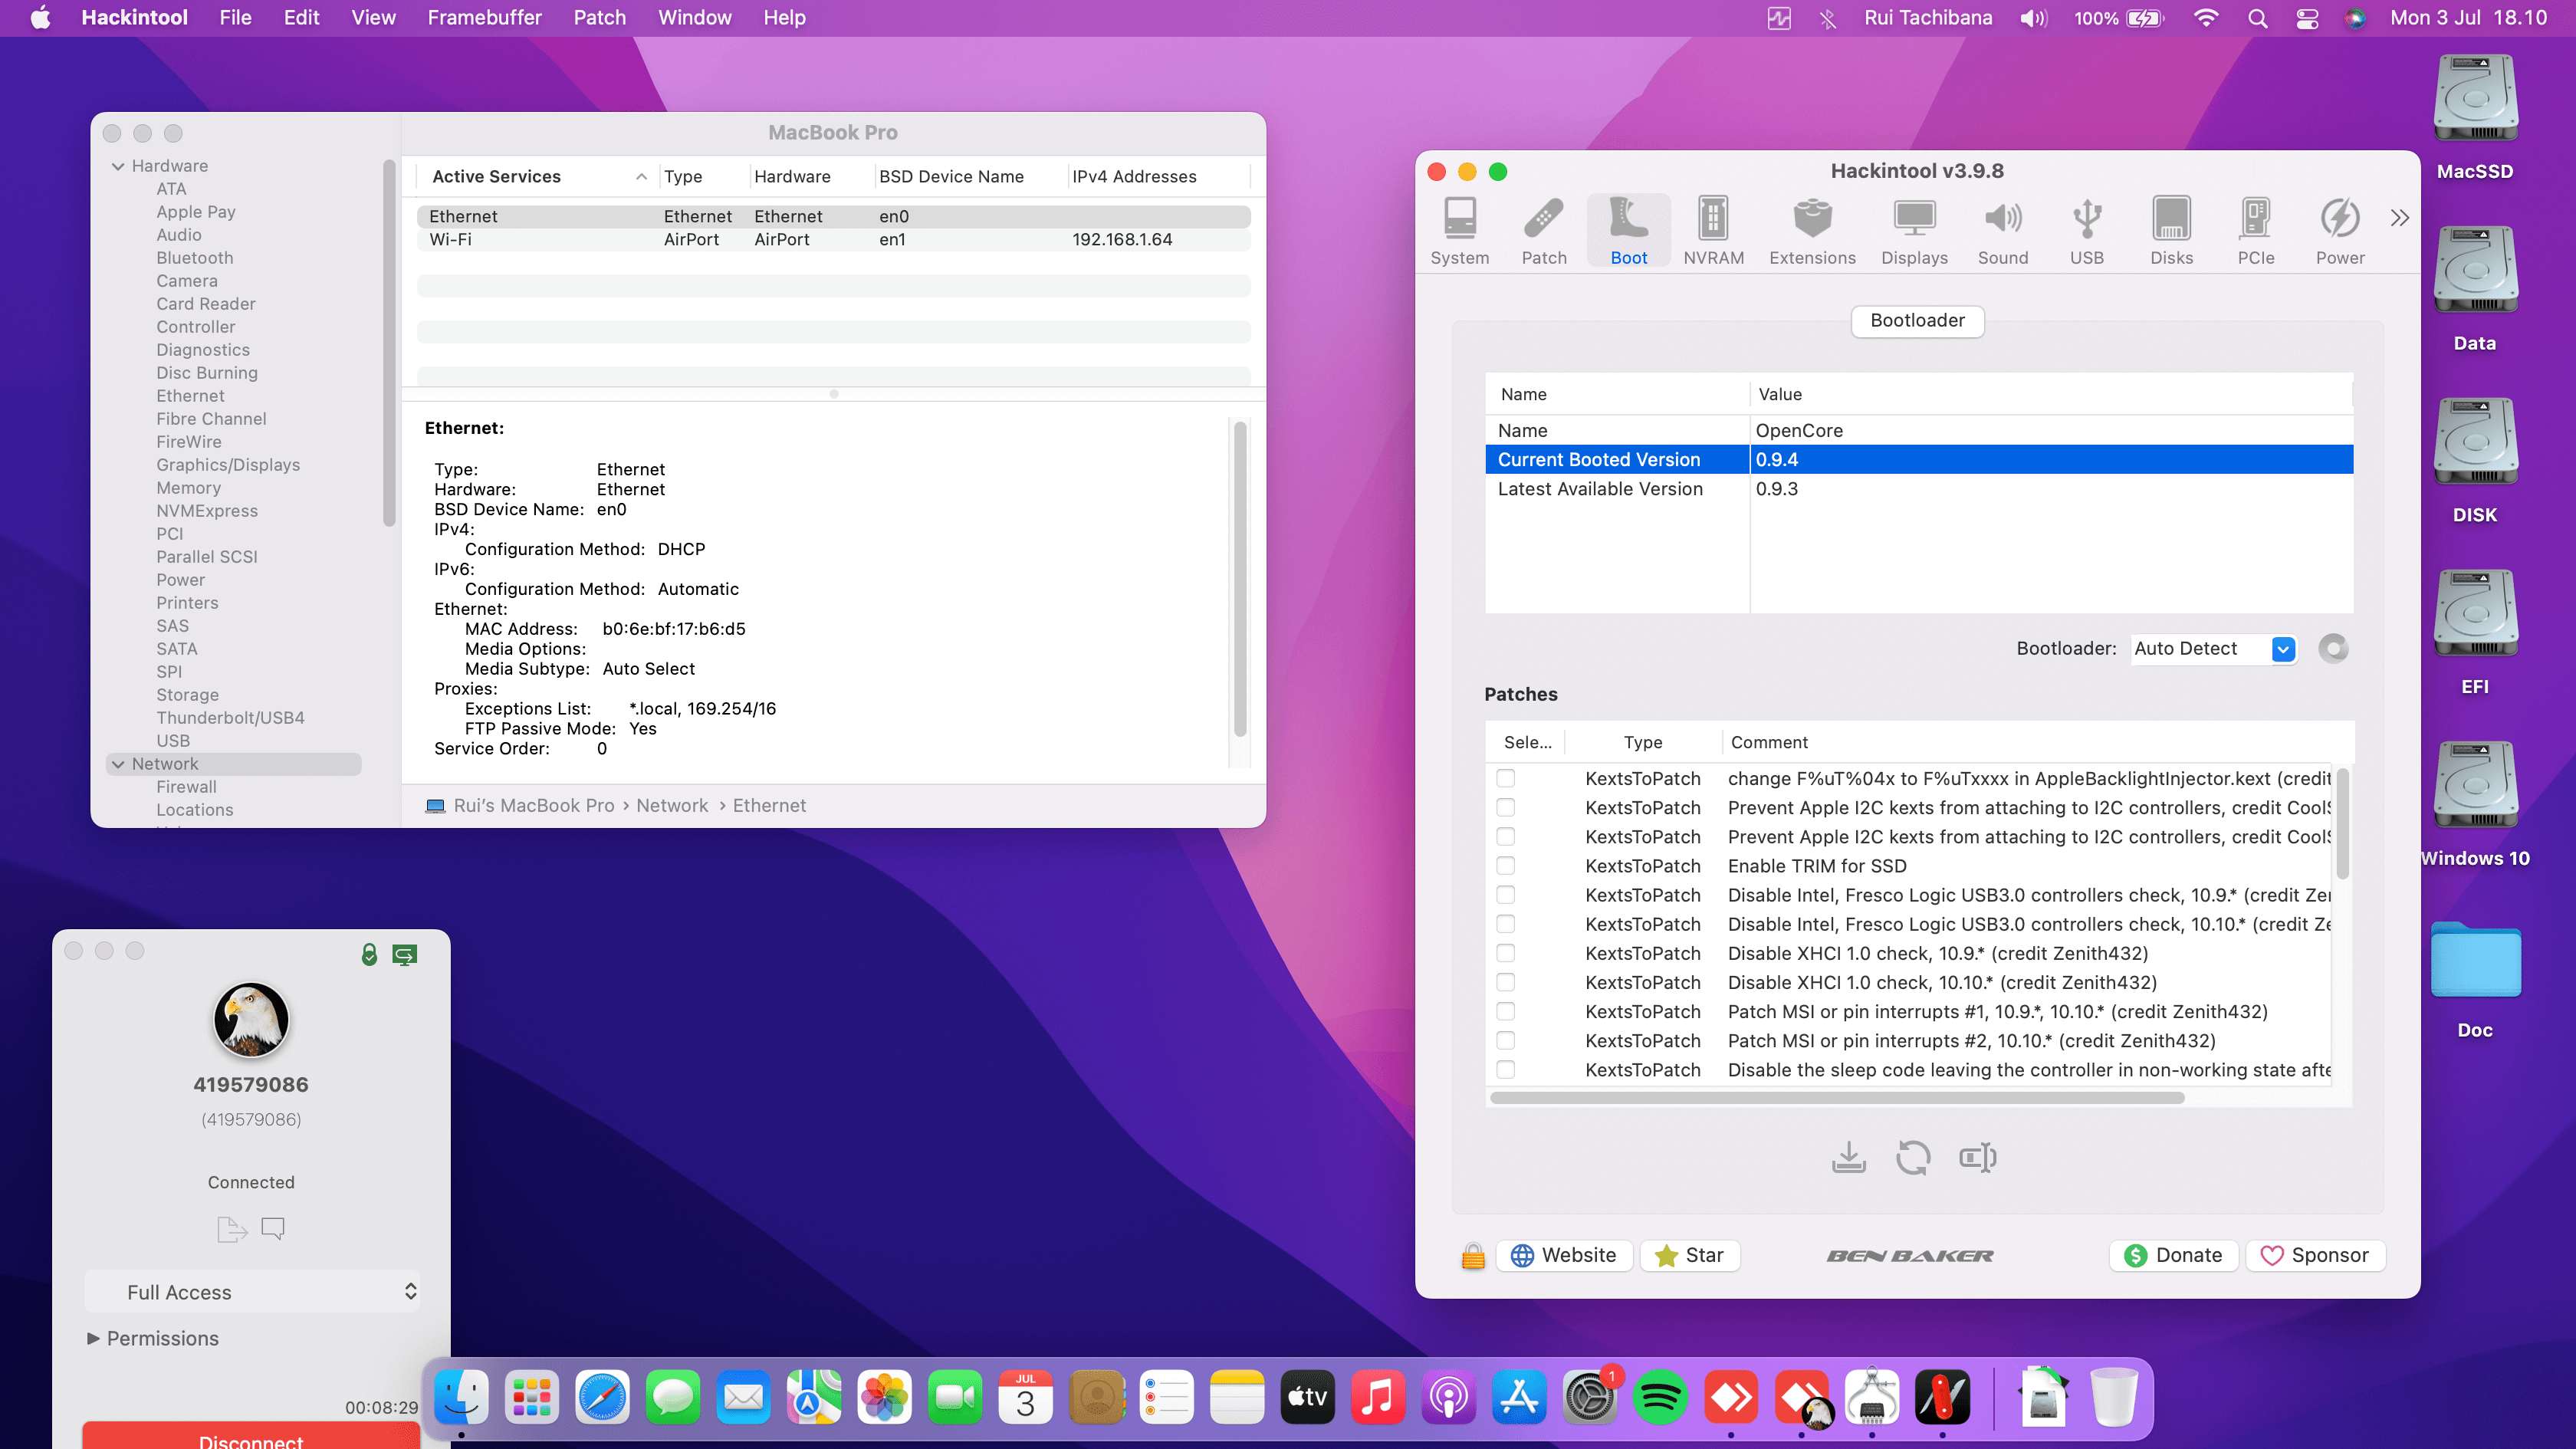
Task: Click the round button next to Bootloader dropdown
Action: click(x=2333, y=648)
